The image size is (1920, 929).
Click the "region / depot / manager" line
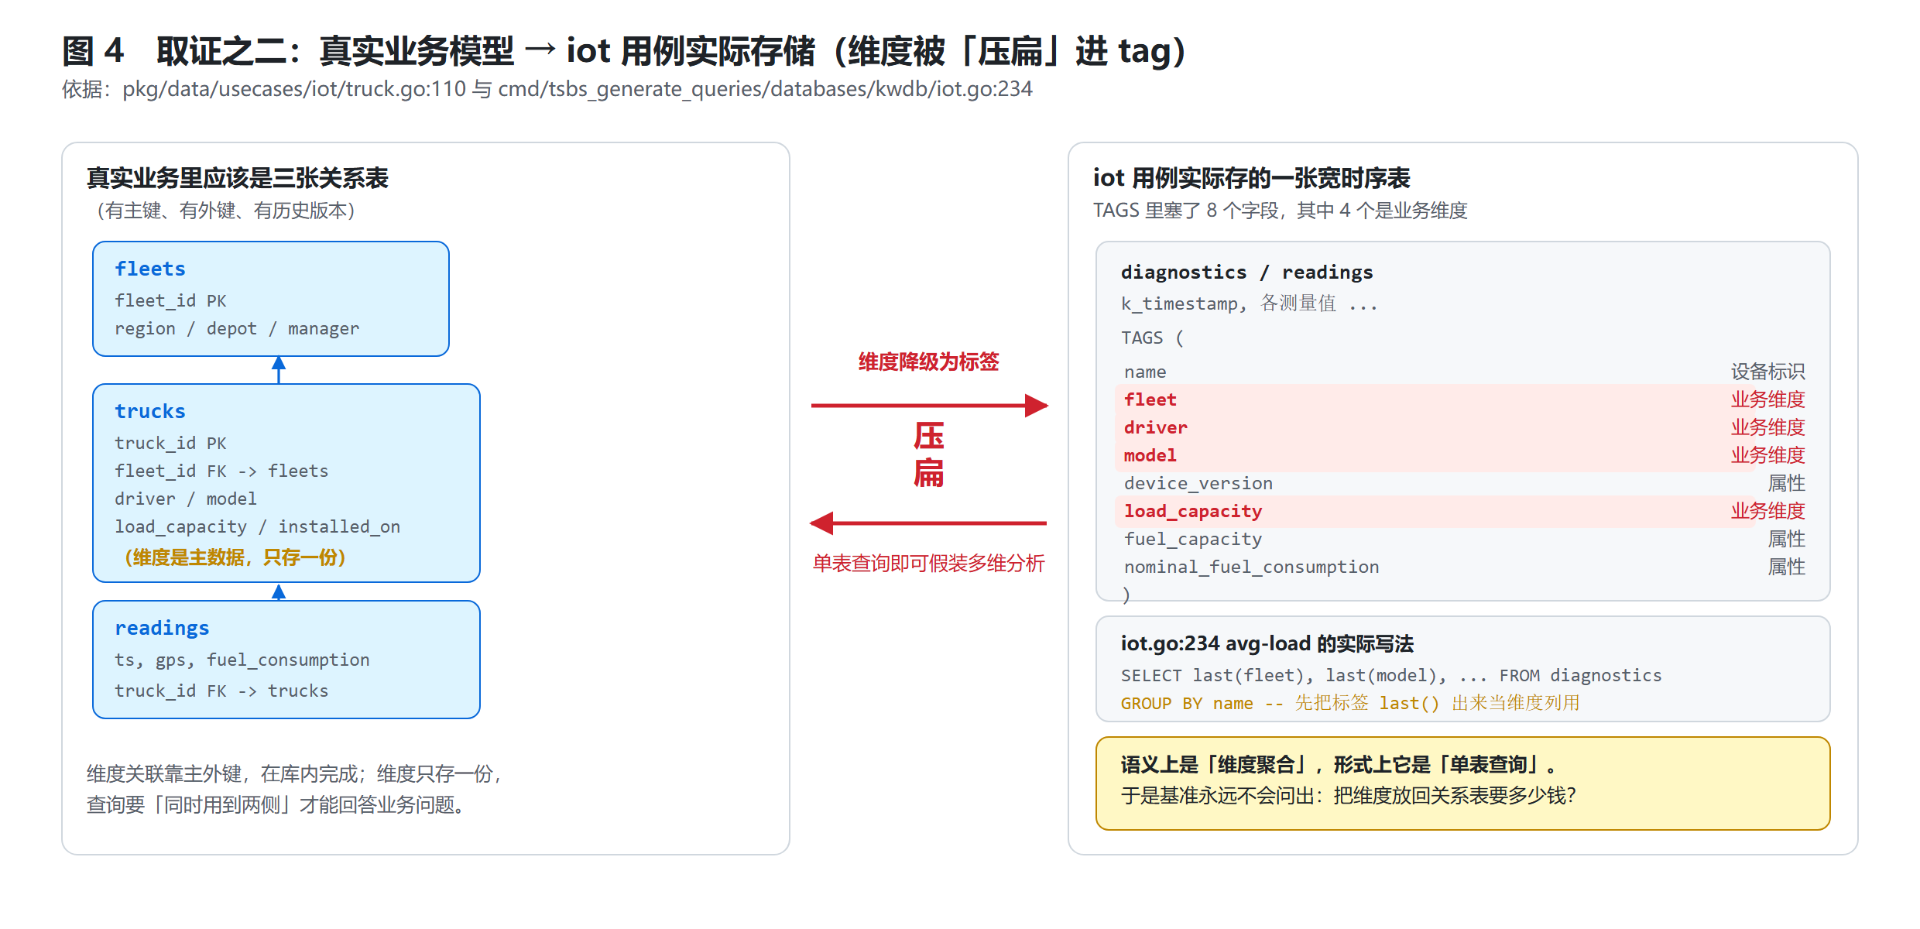(x=237, y=329)
